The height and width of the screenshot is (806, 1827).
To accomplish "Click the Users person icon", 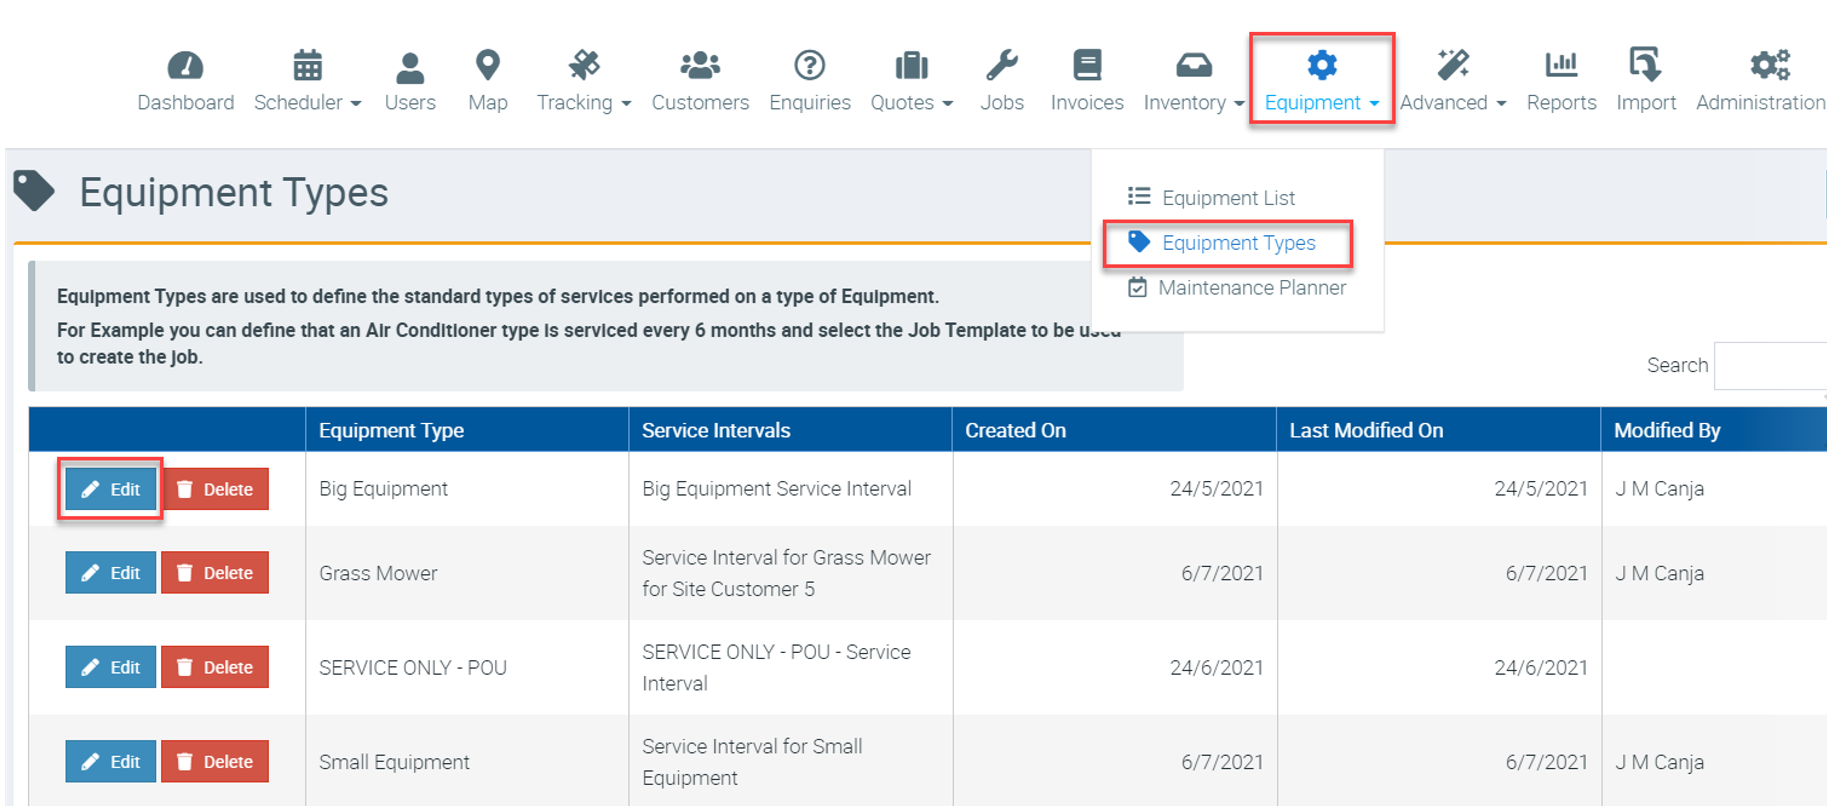I will tap(409, 66).
